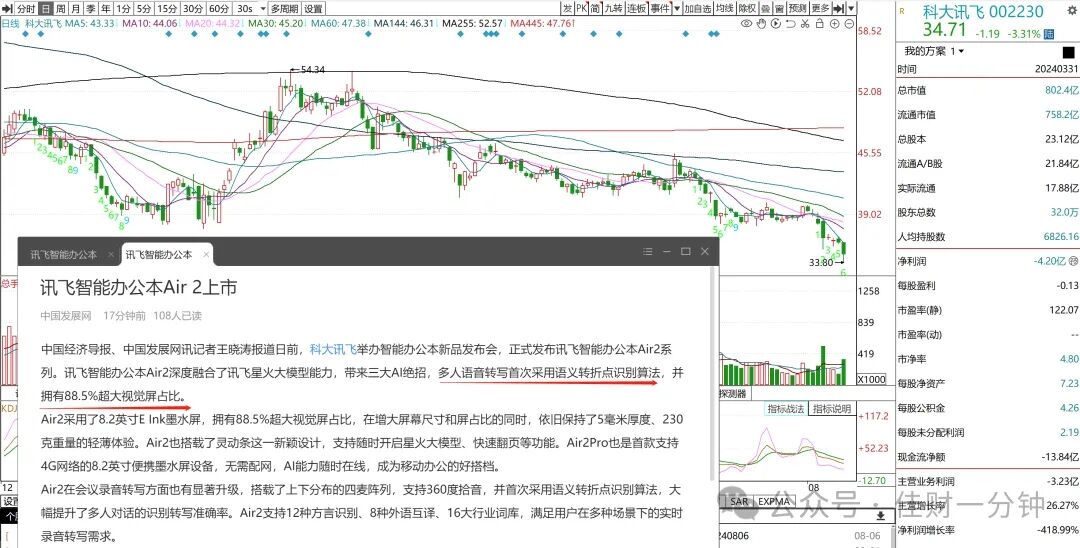The height and width of the screenshot is (548, 1080).
Task: Zoom out with the minus circle icon
Action: 849,23
